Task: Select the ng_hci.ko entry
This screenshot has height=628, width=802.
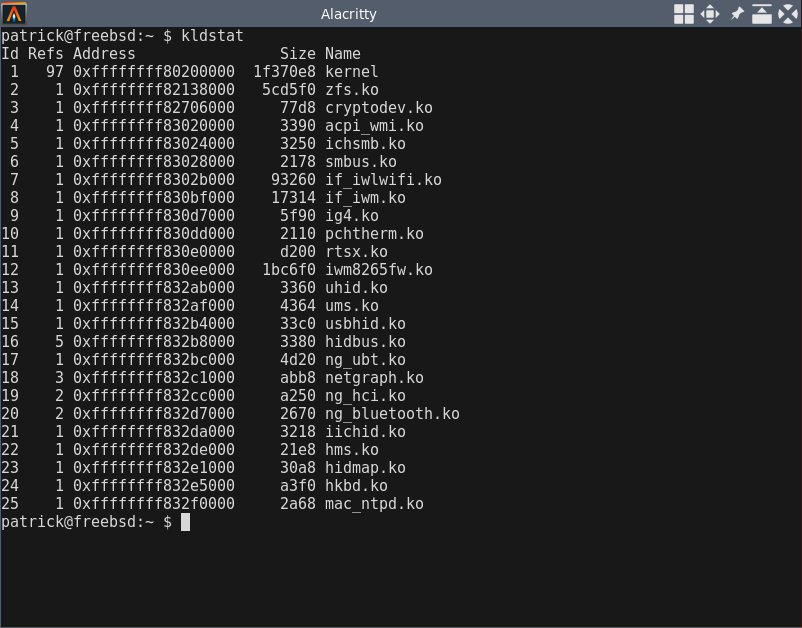Action: tap(365, 396)
